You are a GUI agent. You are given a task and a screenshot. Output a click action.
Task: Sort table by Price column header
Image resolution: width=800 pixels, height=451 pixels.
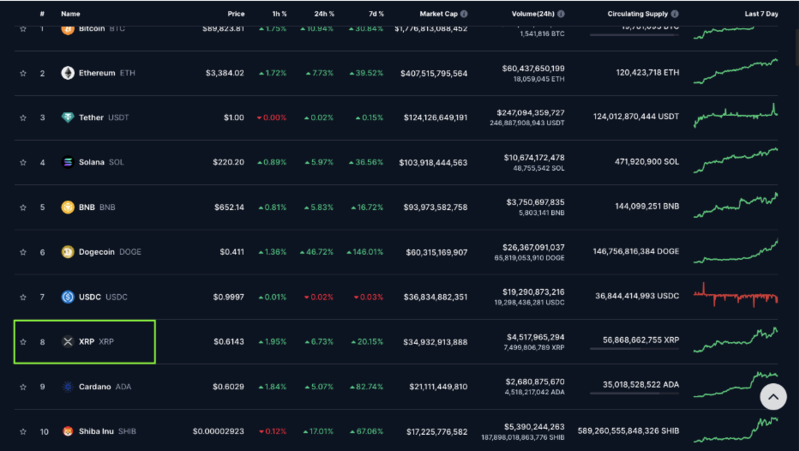click(236, 14)
